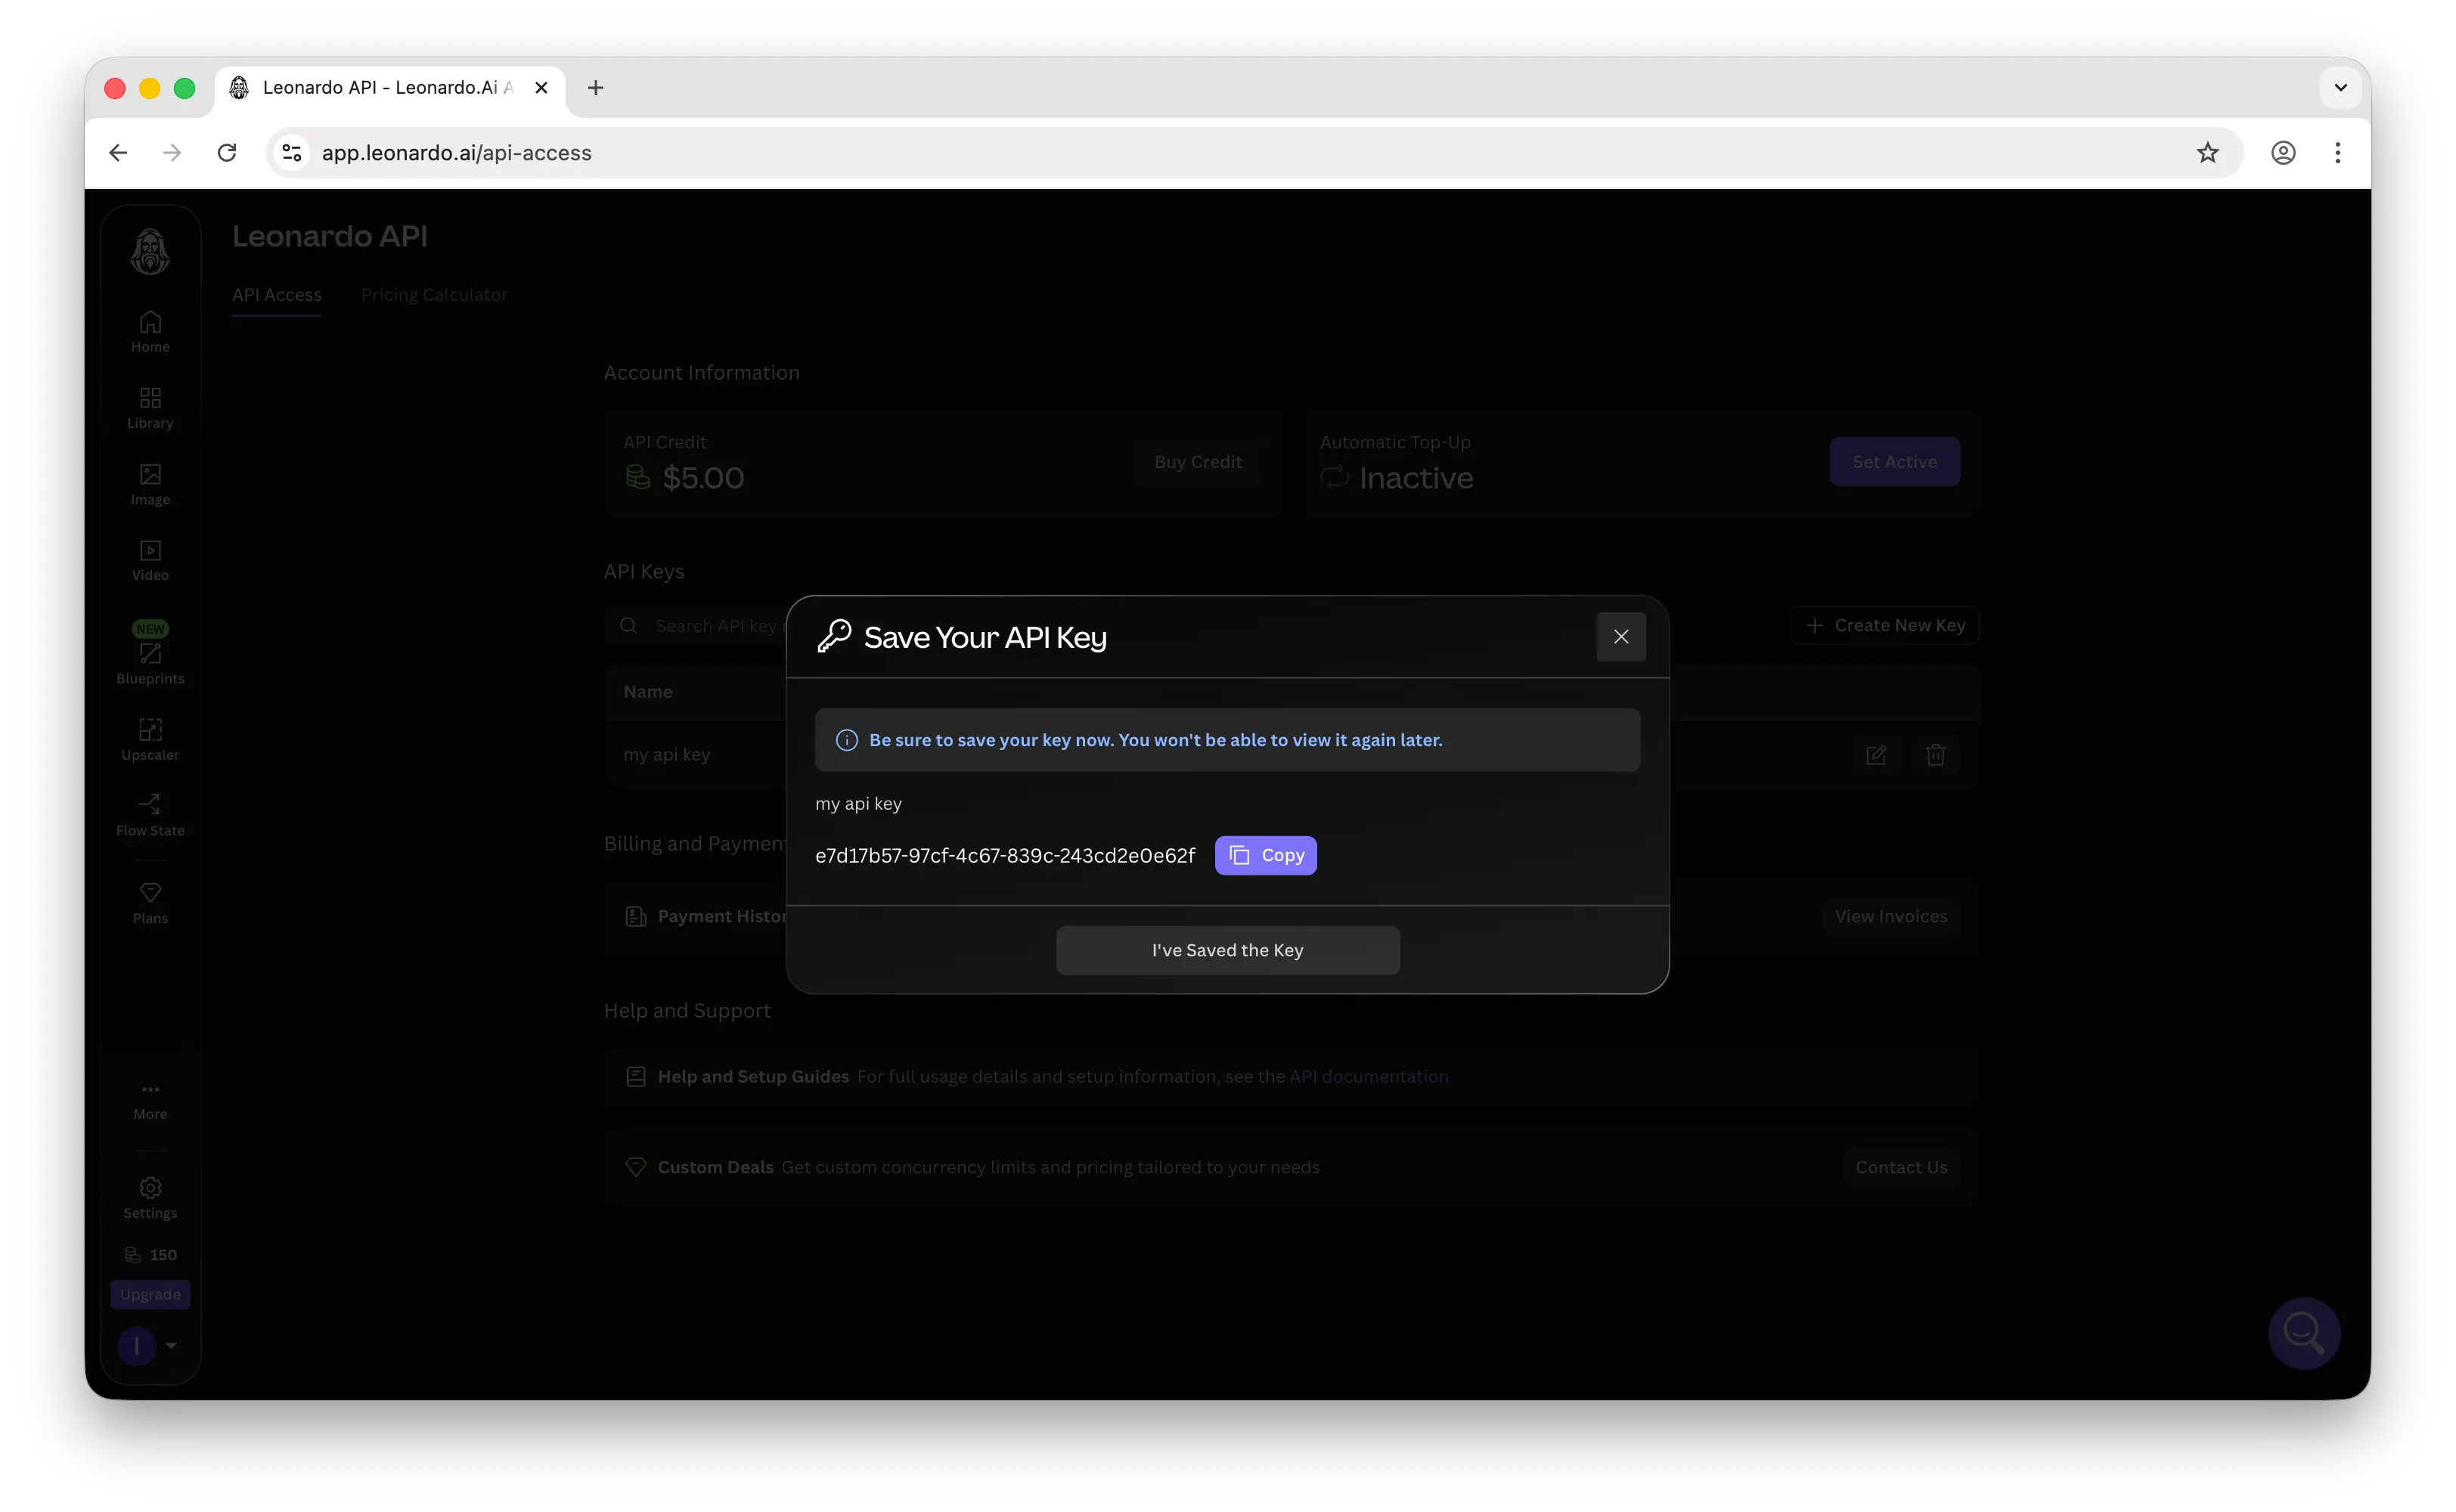
Task: Copy the API key value
Action: coord(1265,855)
